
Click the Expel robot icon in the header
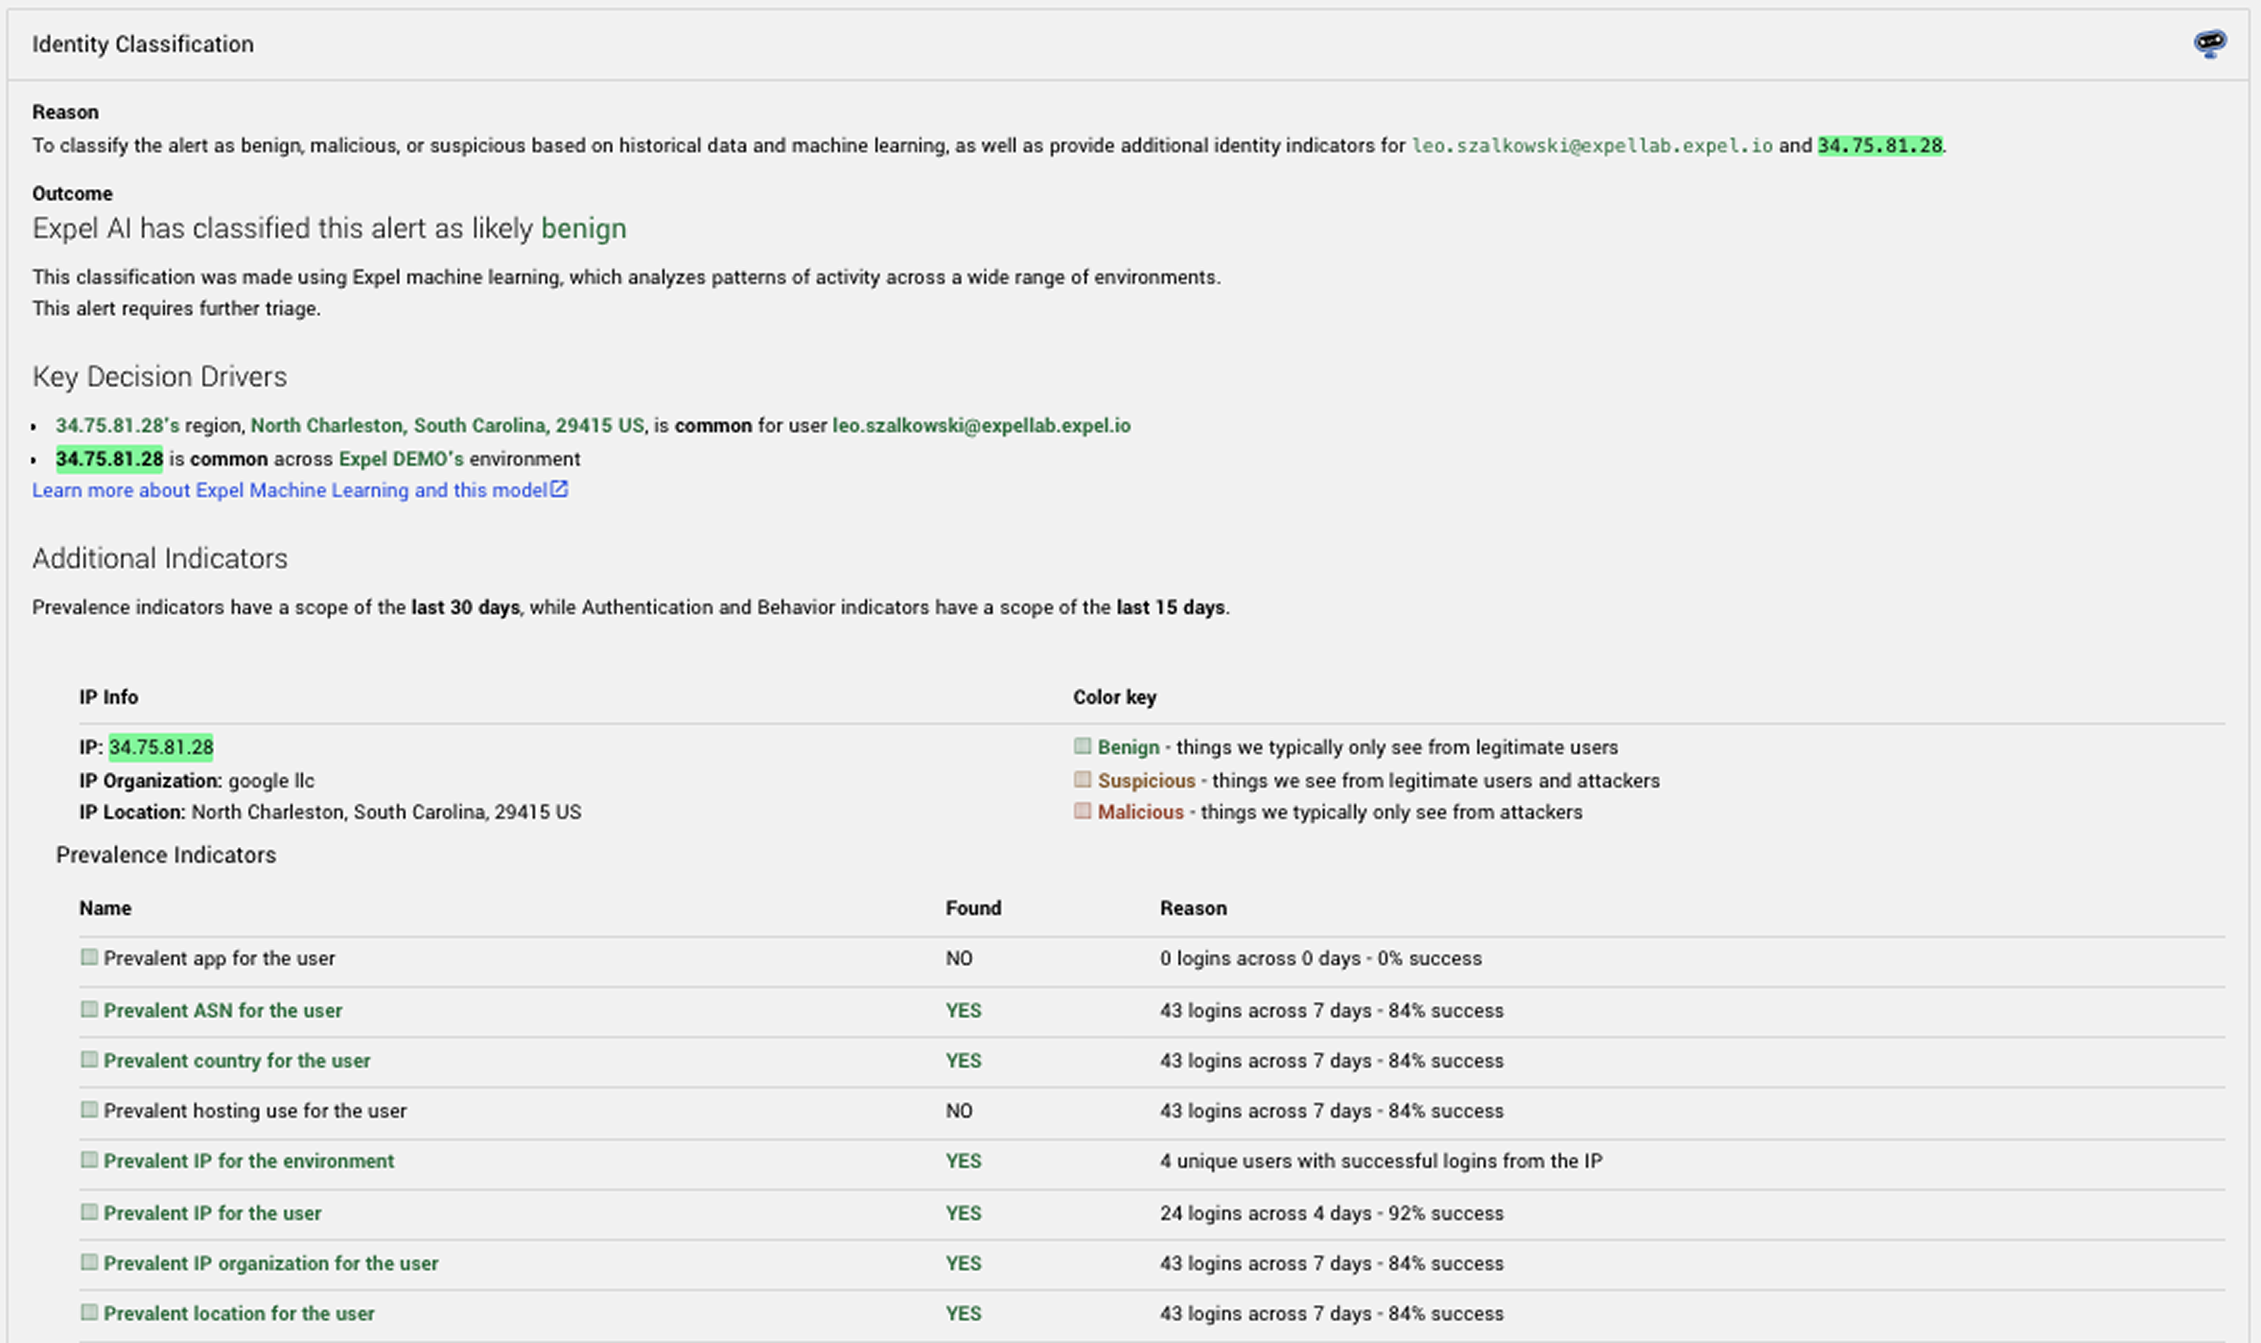2209,43
